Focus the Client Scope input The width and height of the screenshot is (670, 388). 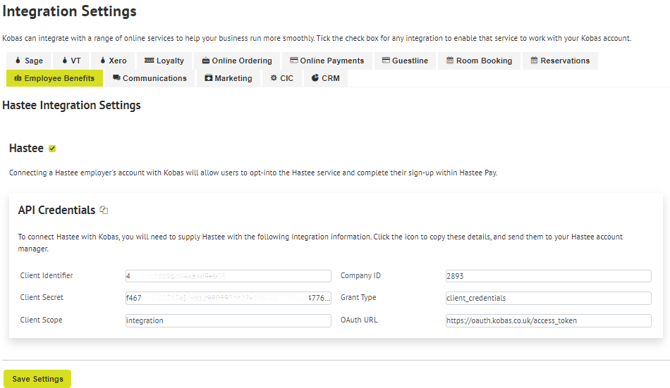[x=228, y=320]
